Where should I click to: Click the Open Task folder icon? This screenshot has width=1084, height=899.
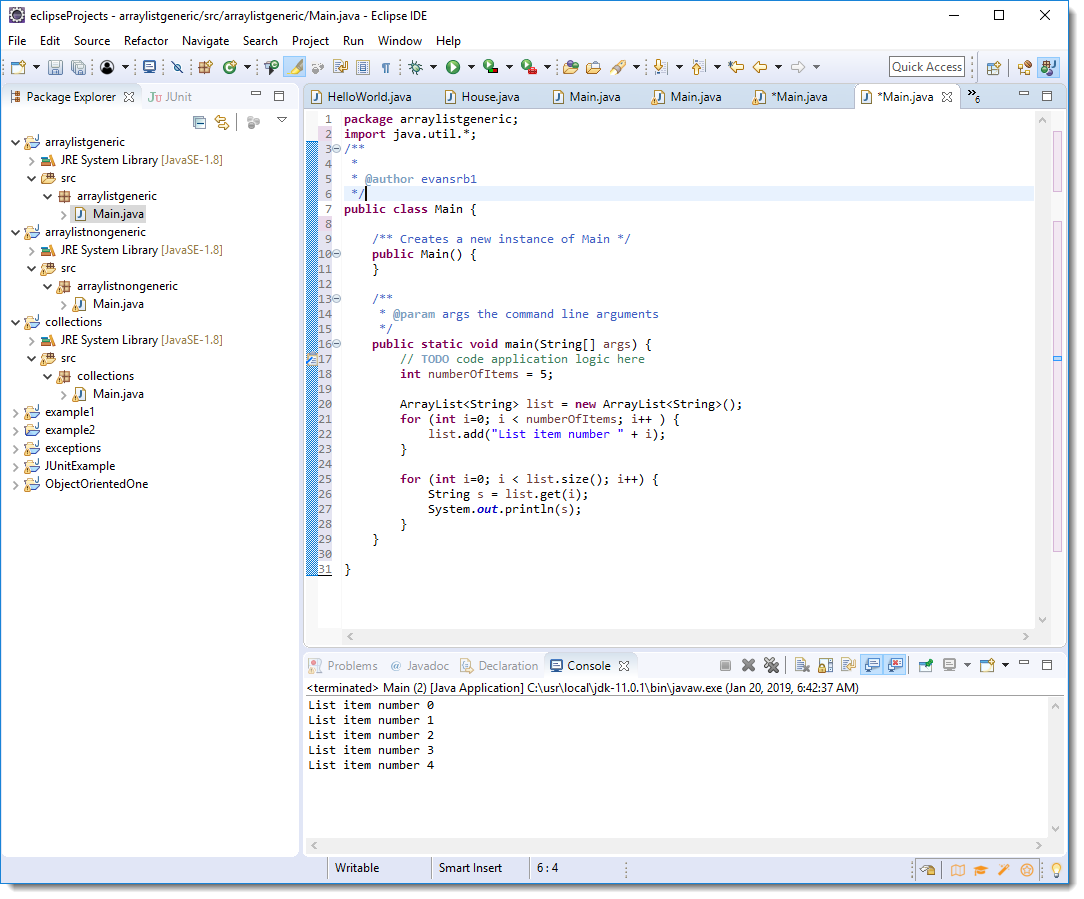pos(593,67)
